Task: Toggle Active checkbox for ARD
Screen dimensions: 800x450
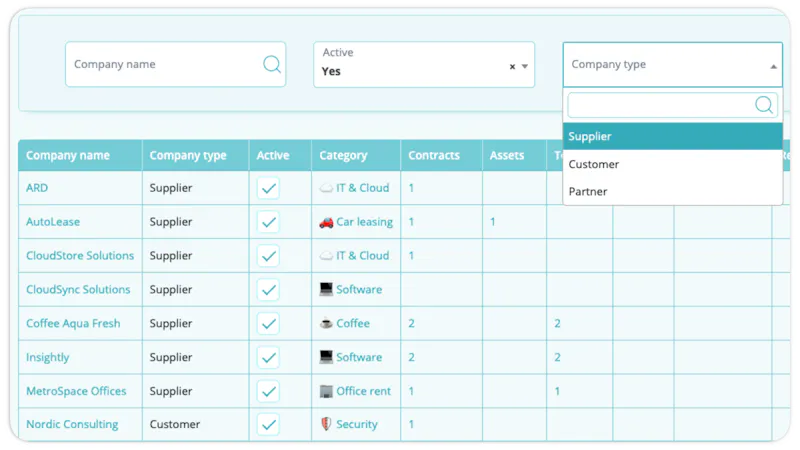Action: tap(268, 188)
